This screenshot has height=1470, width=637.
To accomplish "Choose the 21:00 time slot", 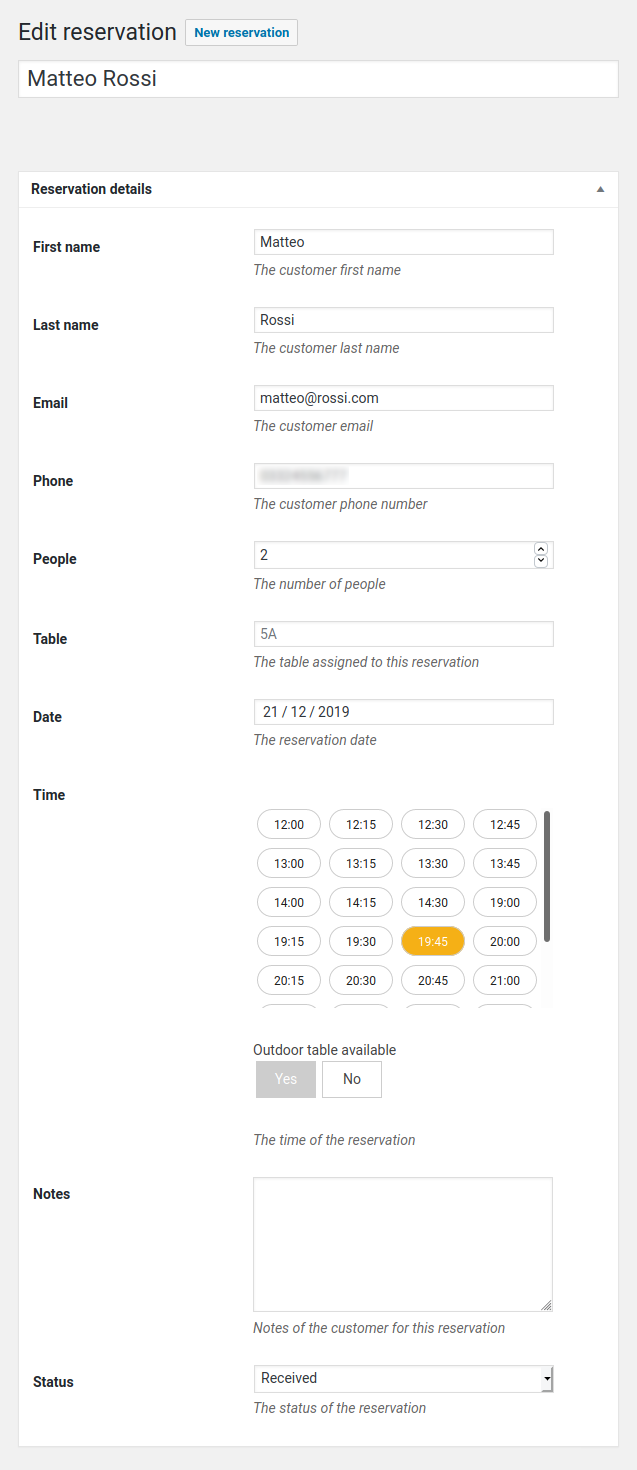I will pos(505,981).
